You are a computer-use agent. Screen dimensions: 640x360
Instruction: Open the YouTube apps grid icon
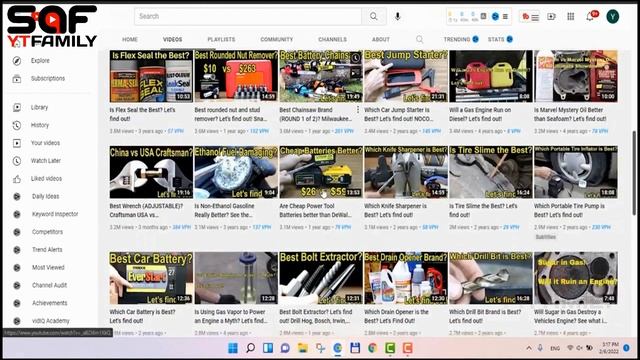point(571,16)
